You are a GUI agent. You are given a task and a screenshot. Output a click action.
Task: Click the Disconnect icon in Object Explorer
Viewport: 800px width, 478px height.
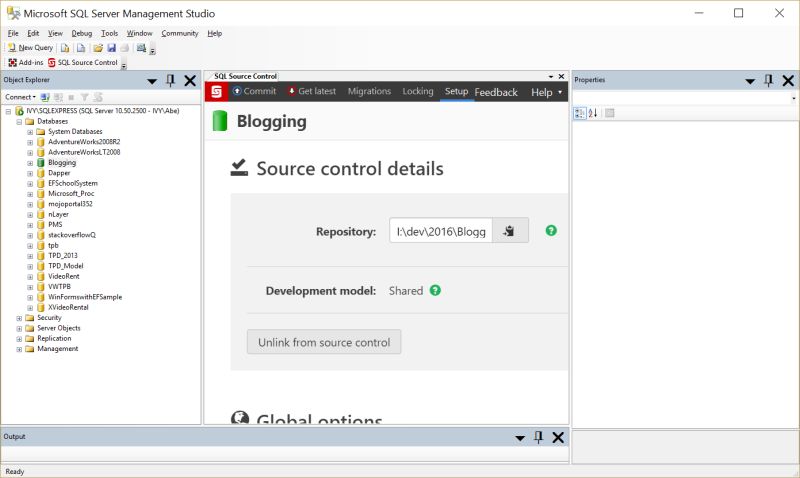[x=59, y=97]
